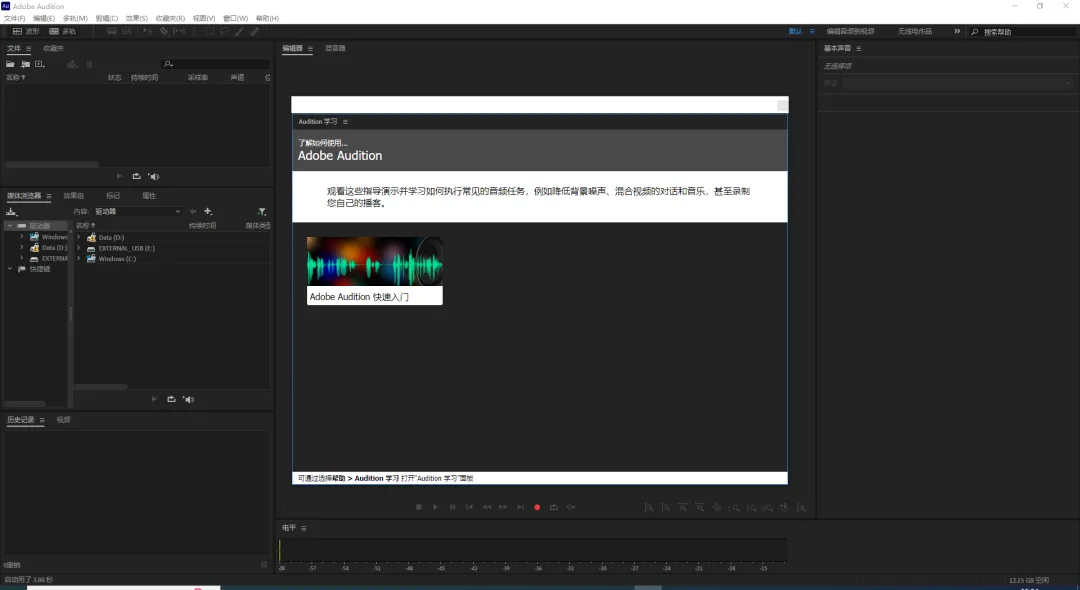Switch to Waveform (波形) view
The image size is (1080, 590).
coord(26,31)
